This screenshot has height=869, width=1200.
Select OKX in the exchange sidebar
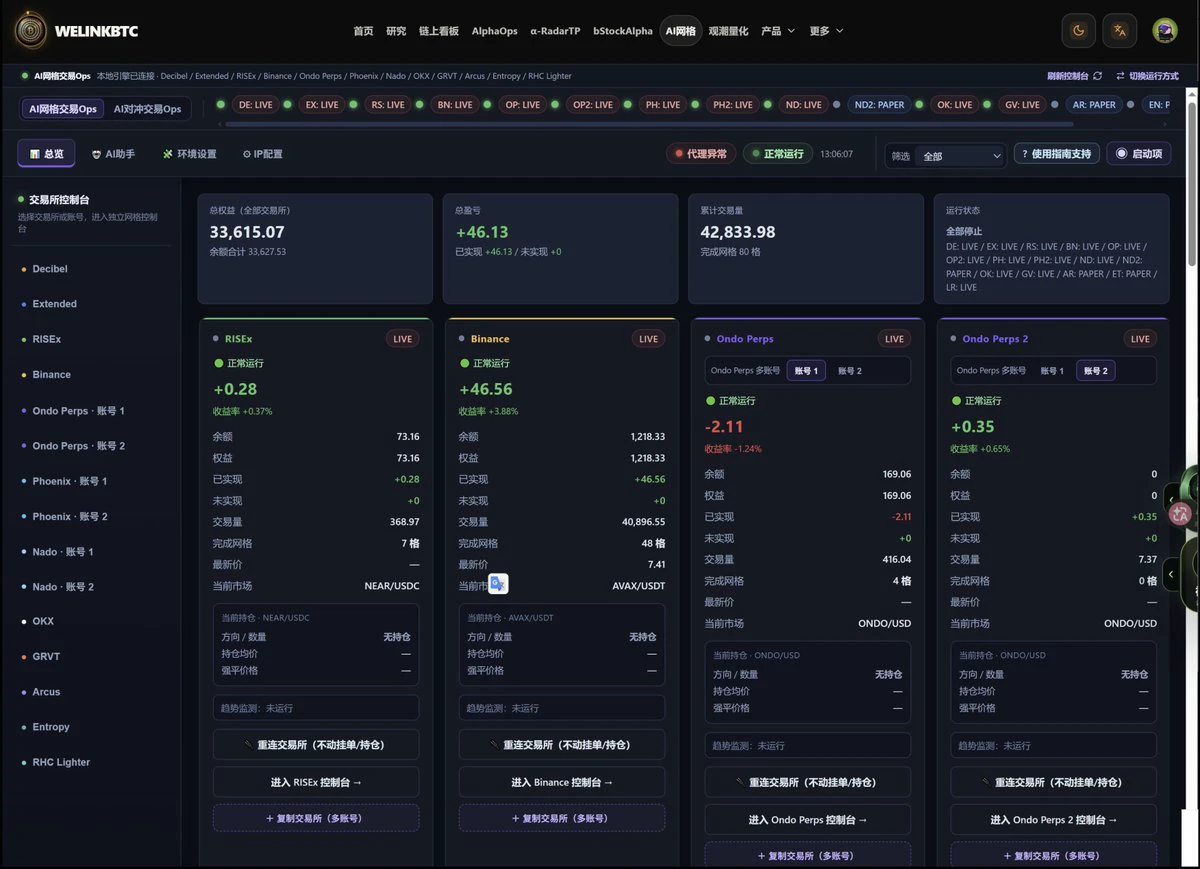coord(43,622)
